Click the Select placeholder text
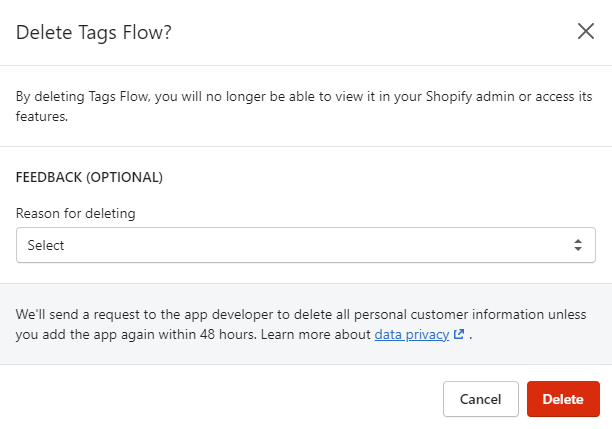The image size is (612, 429). coord(46,245)
